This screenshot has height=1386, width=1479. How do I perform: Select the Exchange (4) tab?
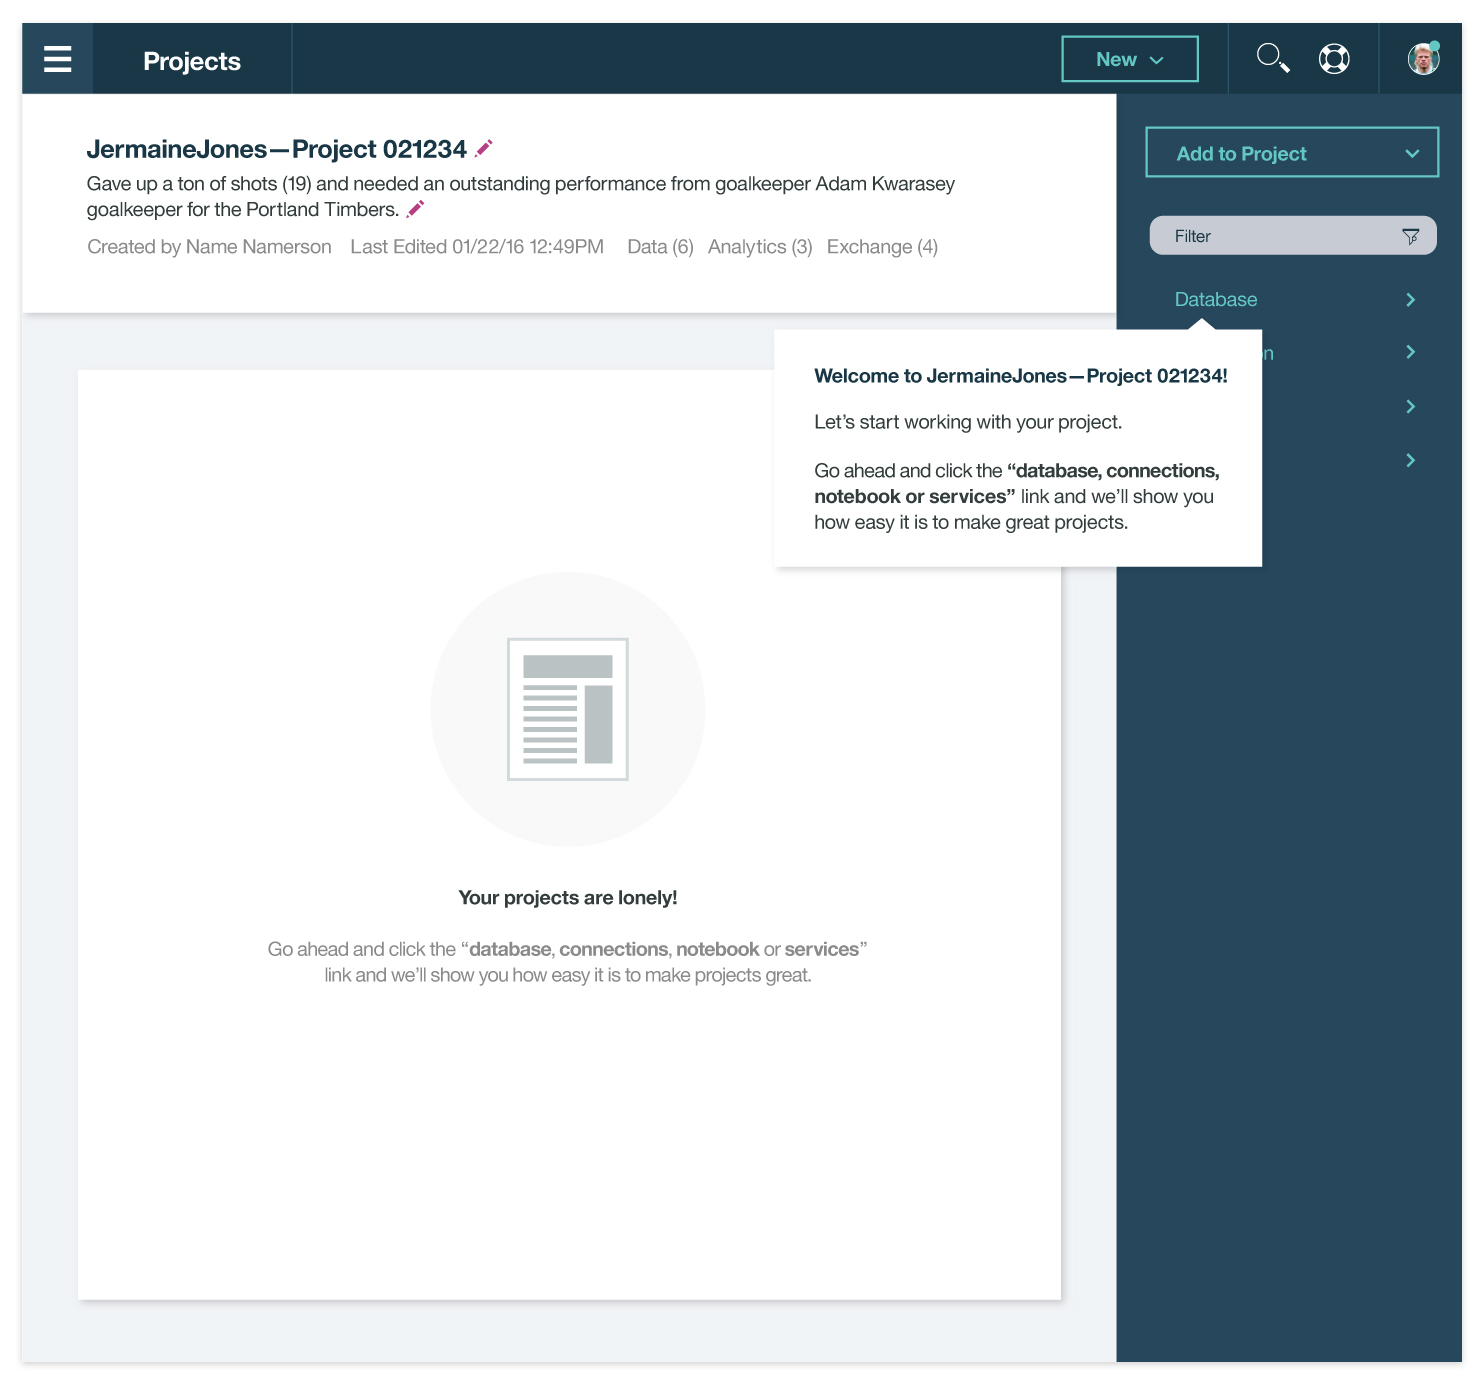pos(882,247)
